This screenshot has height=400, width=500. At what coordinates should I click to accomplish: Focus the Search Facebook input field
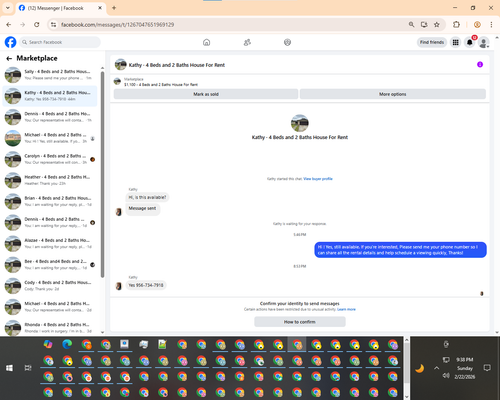[60, 42]
